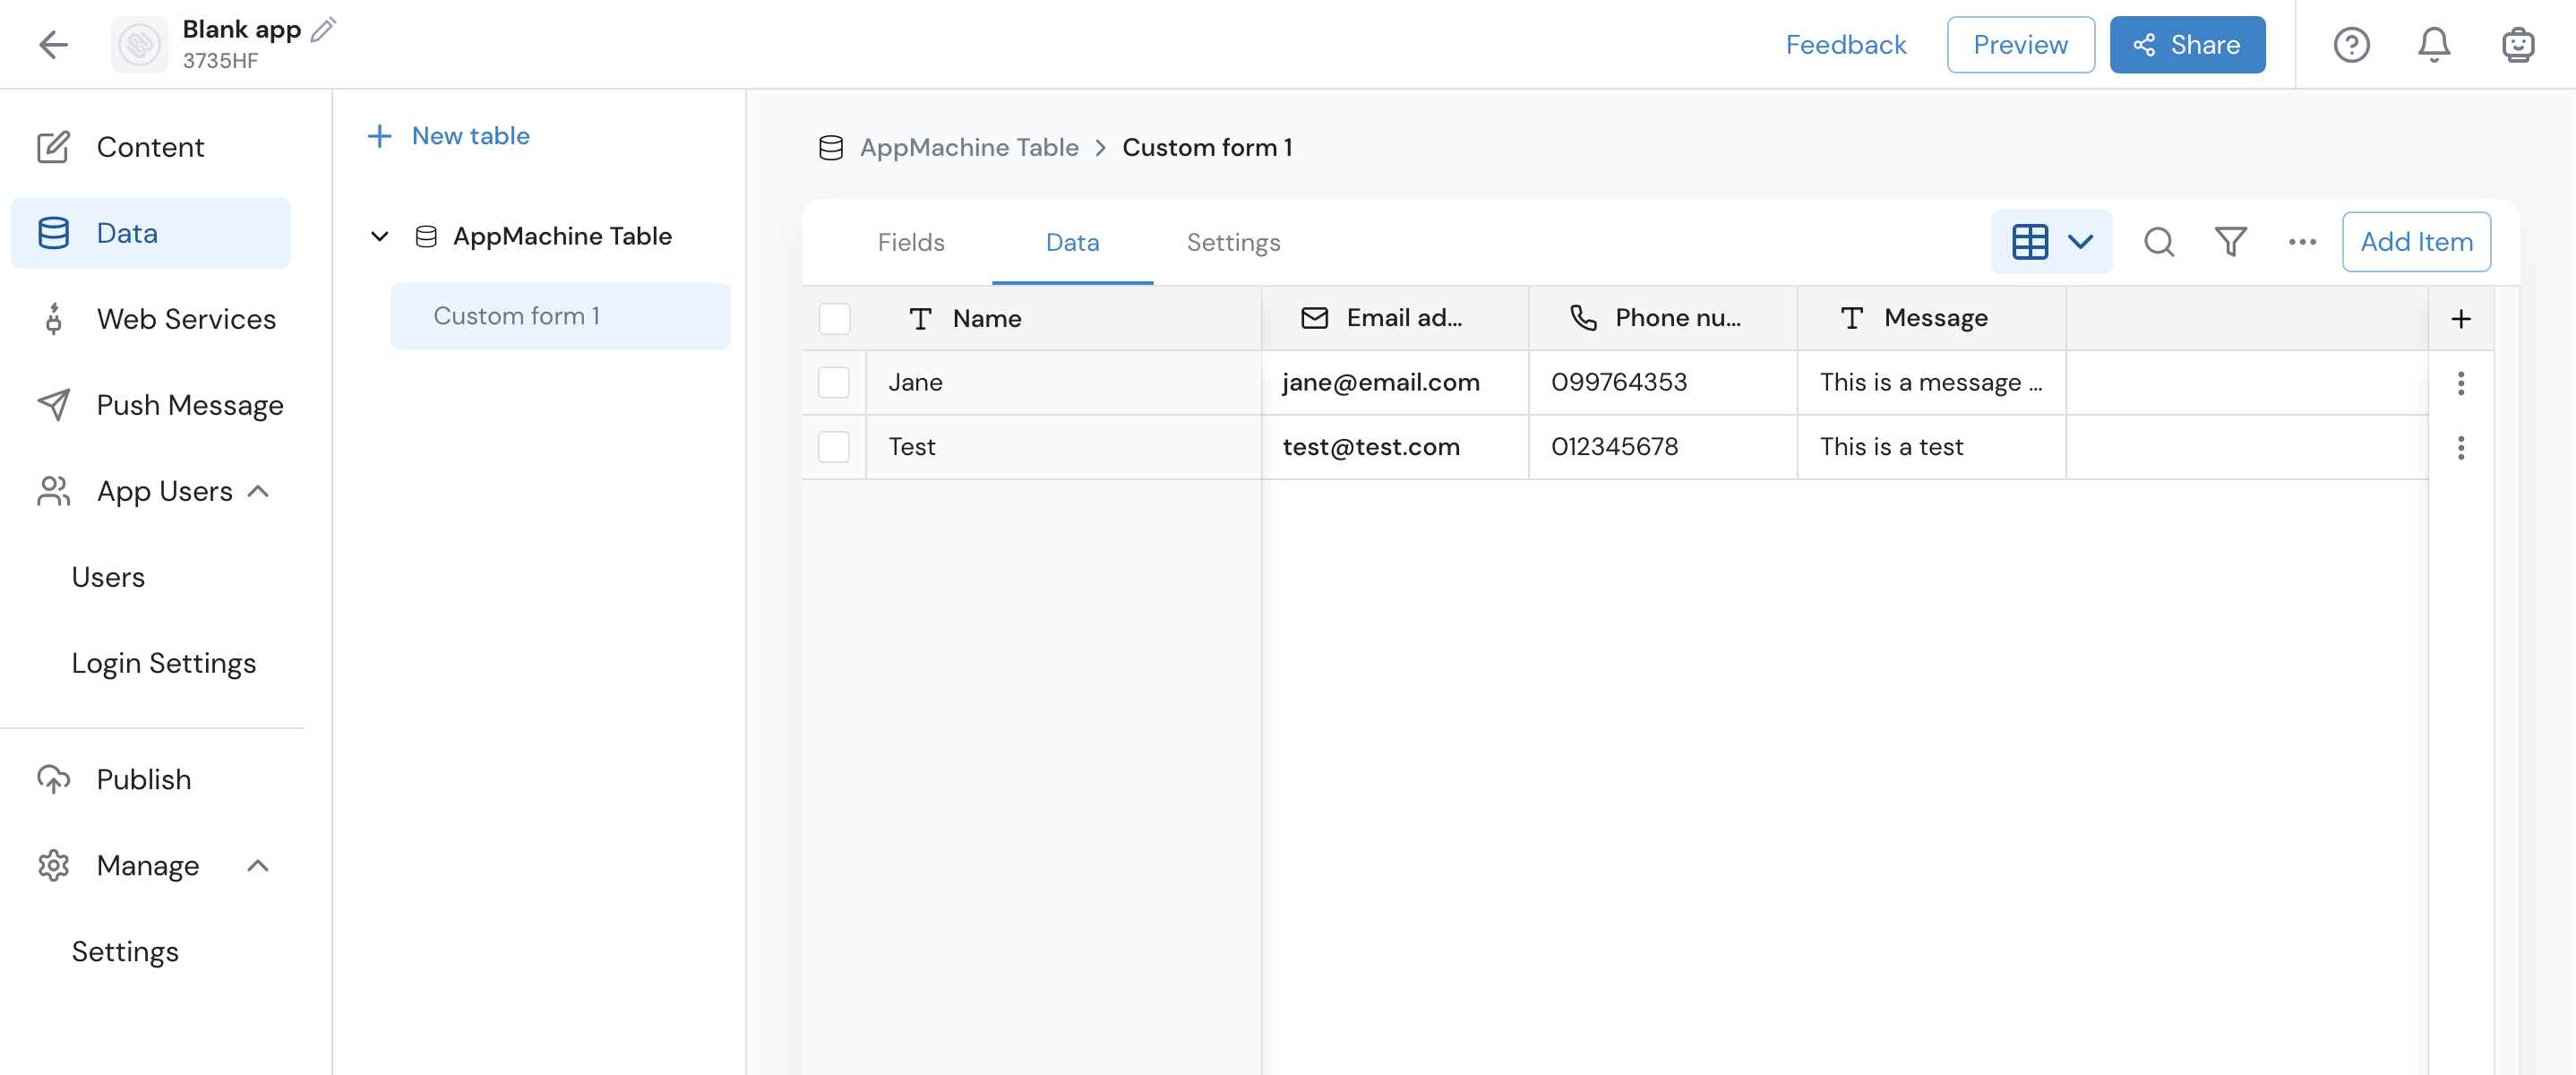
Task: Open the Push Message section
Action: (x=190, y=404)
